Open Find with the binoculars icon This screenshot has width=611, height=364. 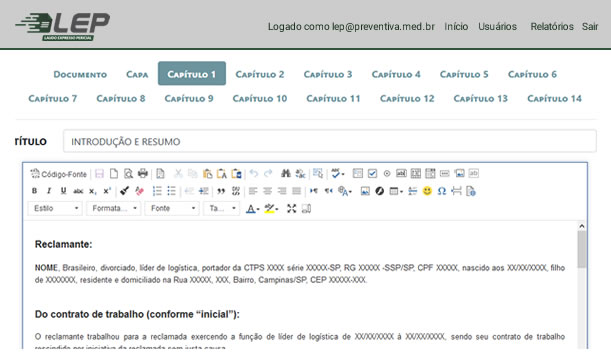tap(286, 173)
